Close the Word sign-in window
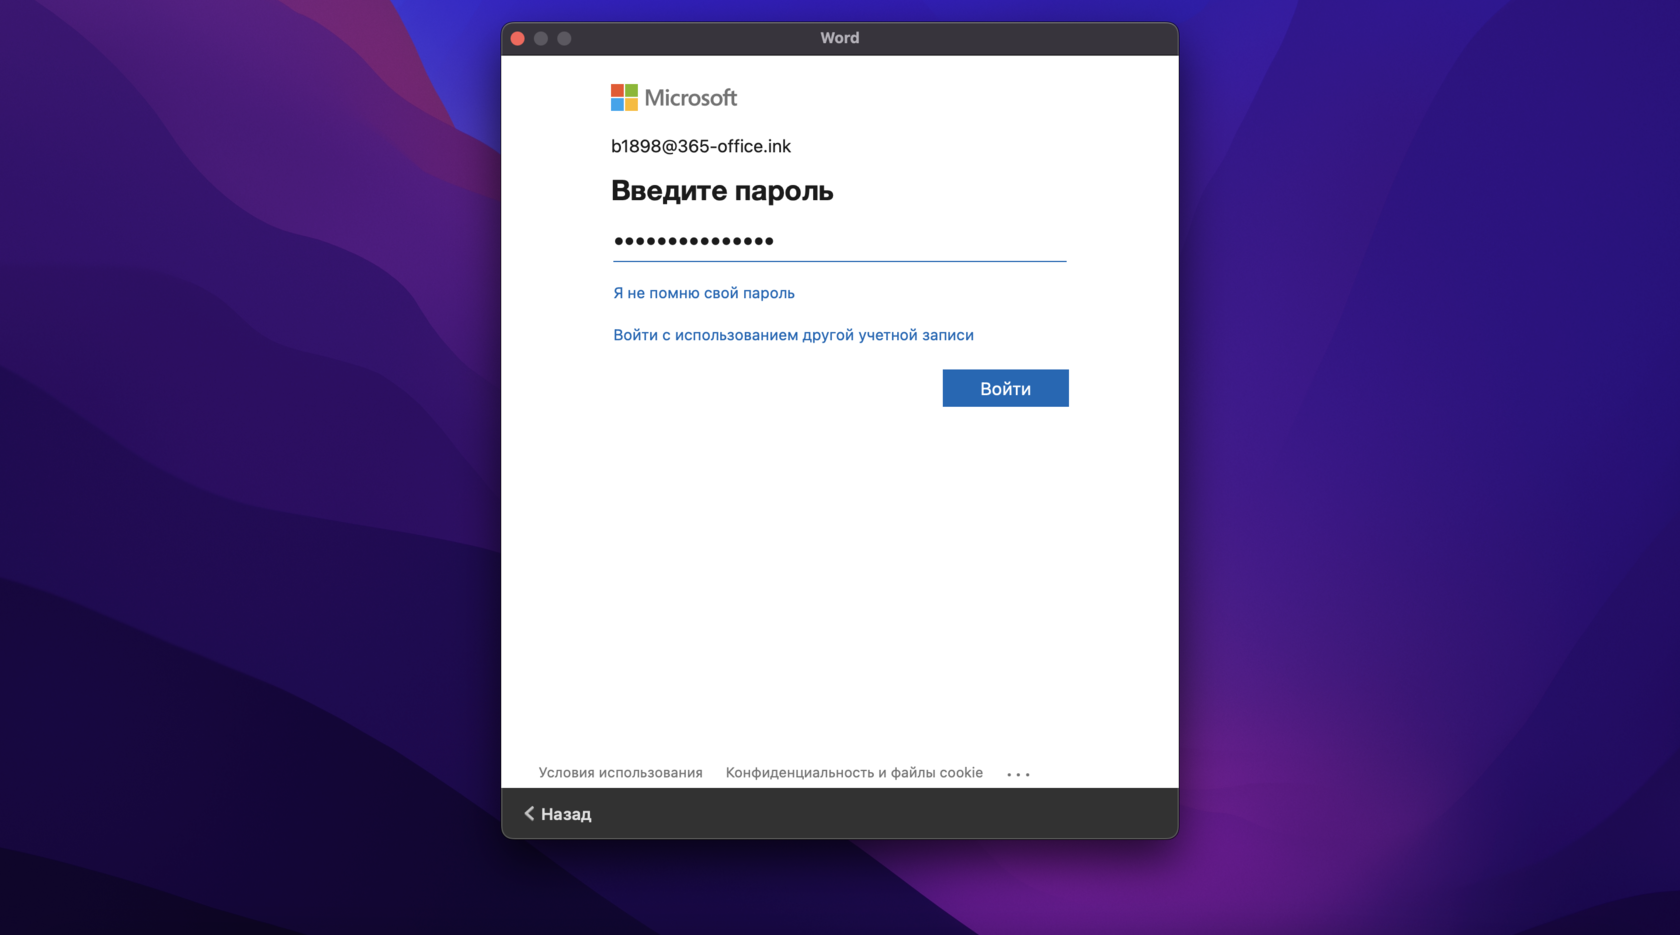 [x=518, y=38]
